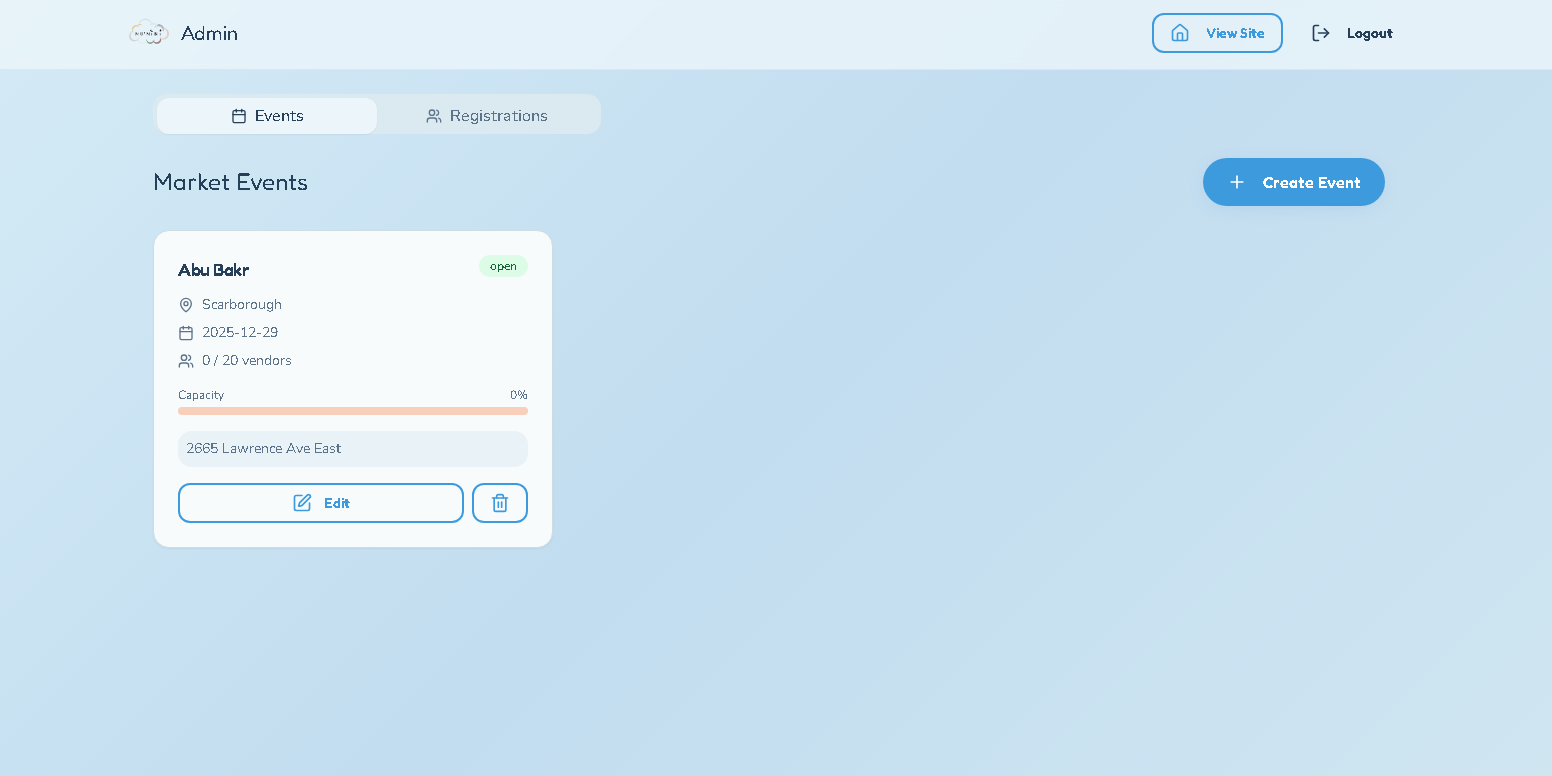Click the pencil icon inside the Edit button
Screen dimensions: 1552x776
pyautogui.click(x=303, y=502)
